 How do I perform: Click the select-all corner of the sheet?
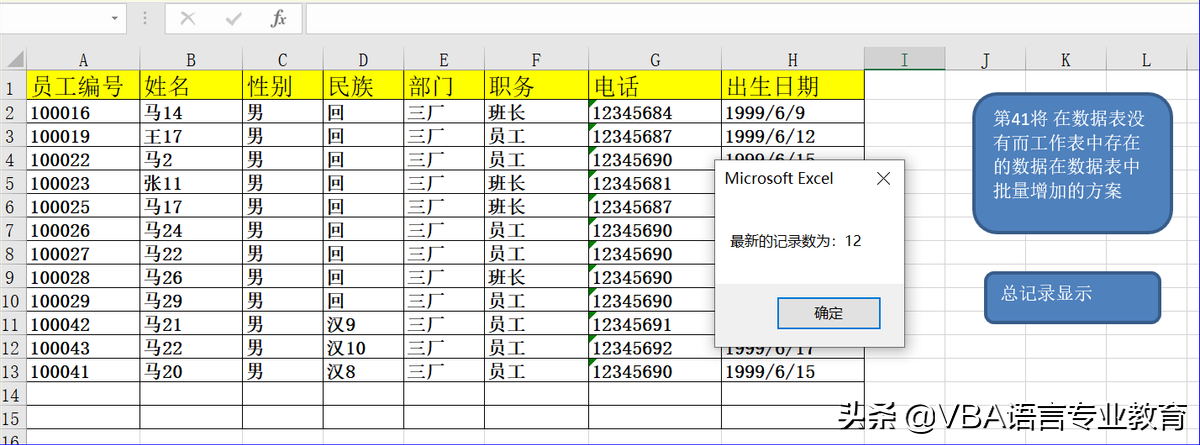13,60
